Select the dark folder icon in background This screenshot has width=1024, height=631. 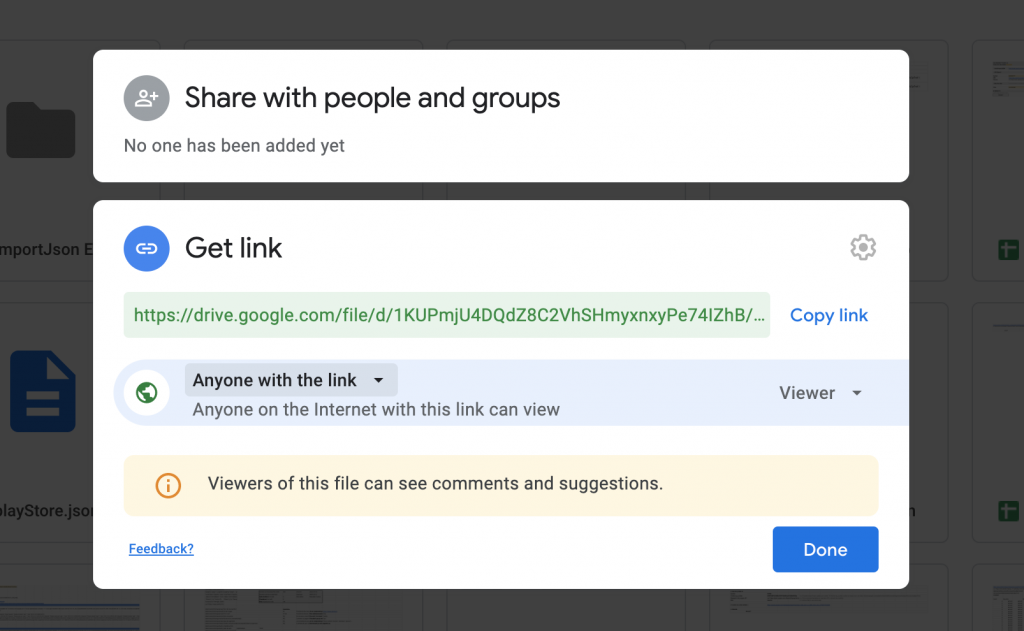[x=41, y=131]
